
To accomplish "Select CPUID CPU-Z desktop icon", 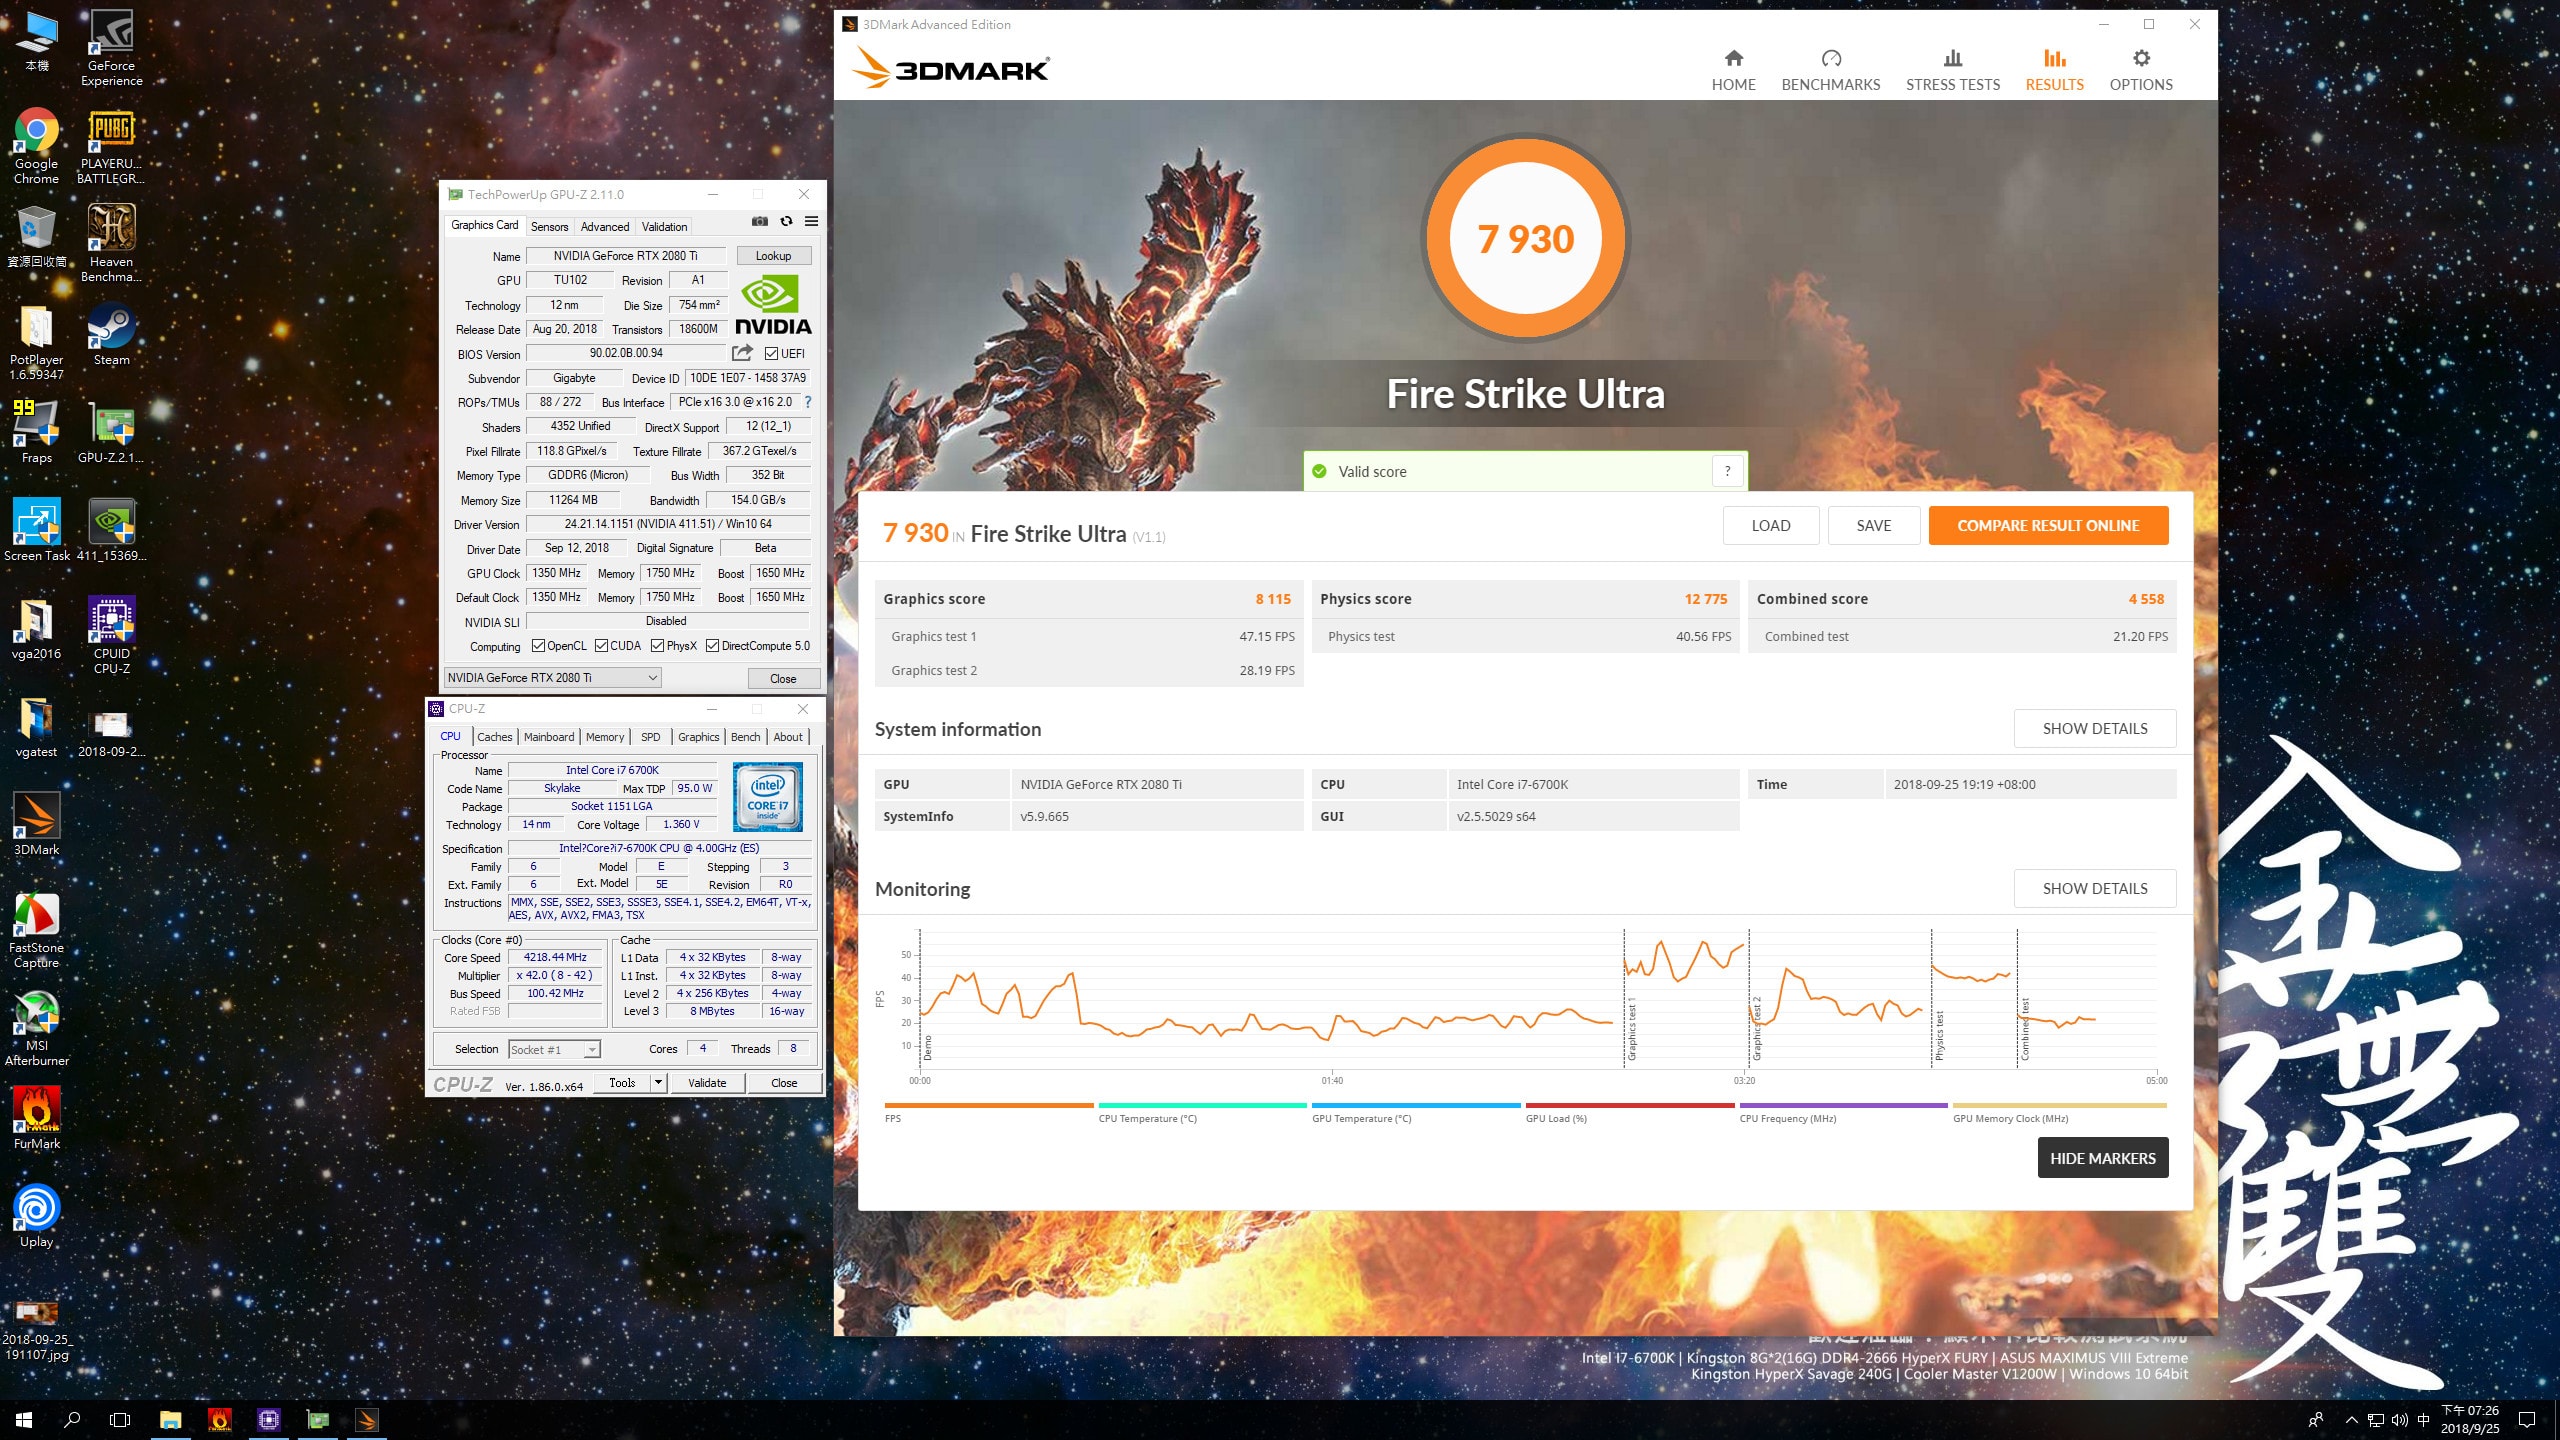I will (111, 636).
